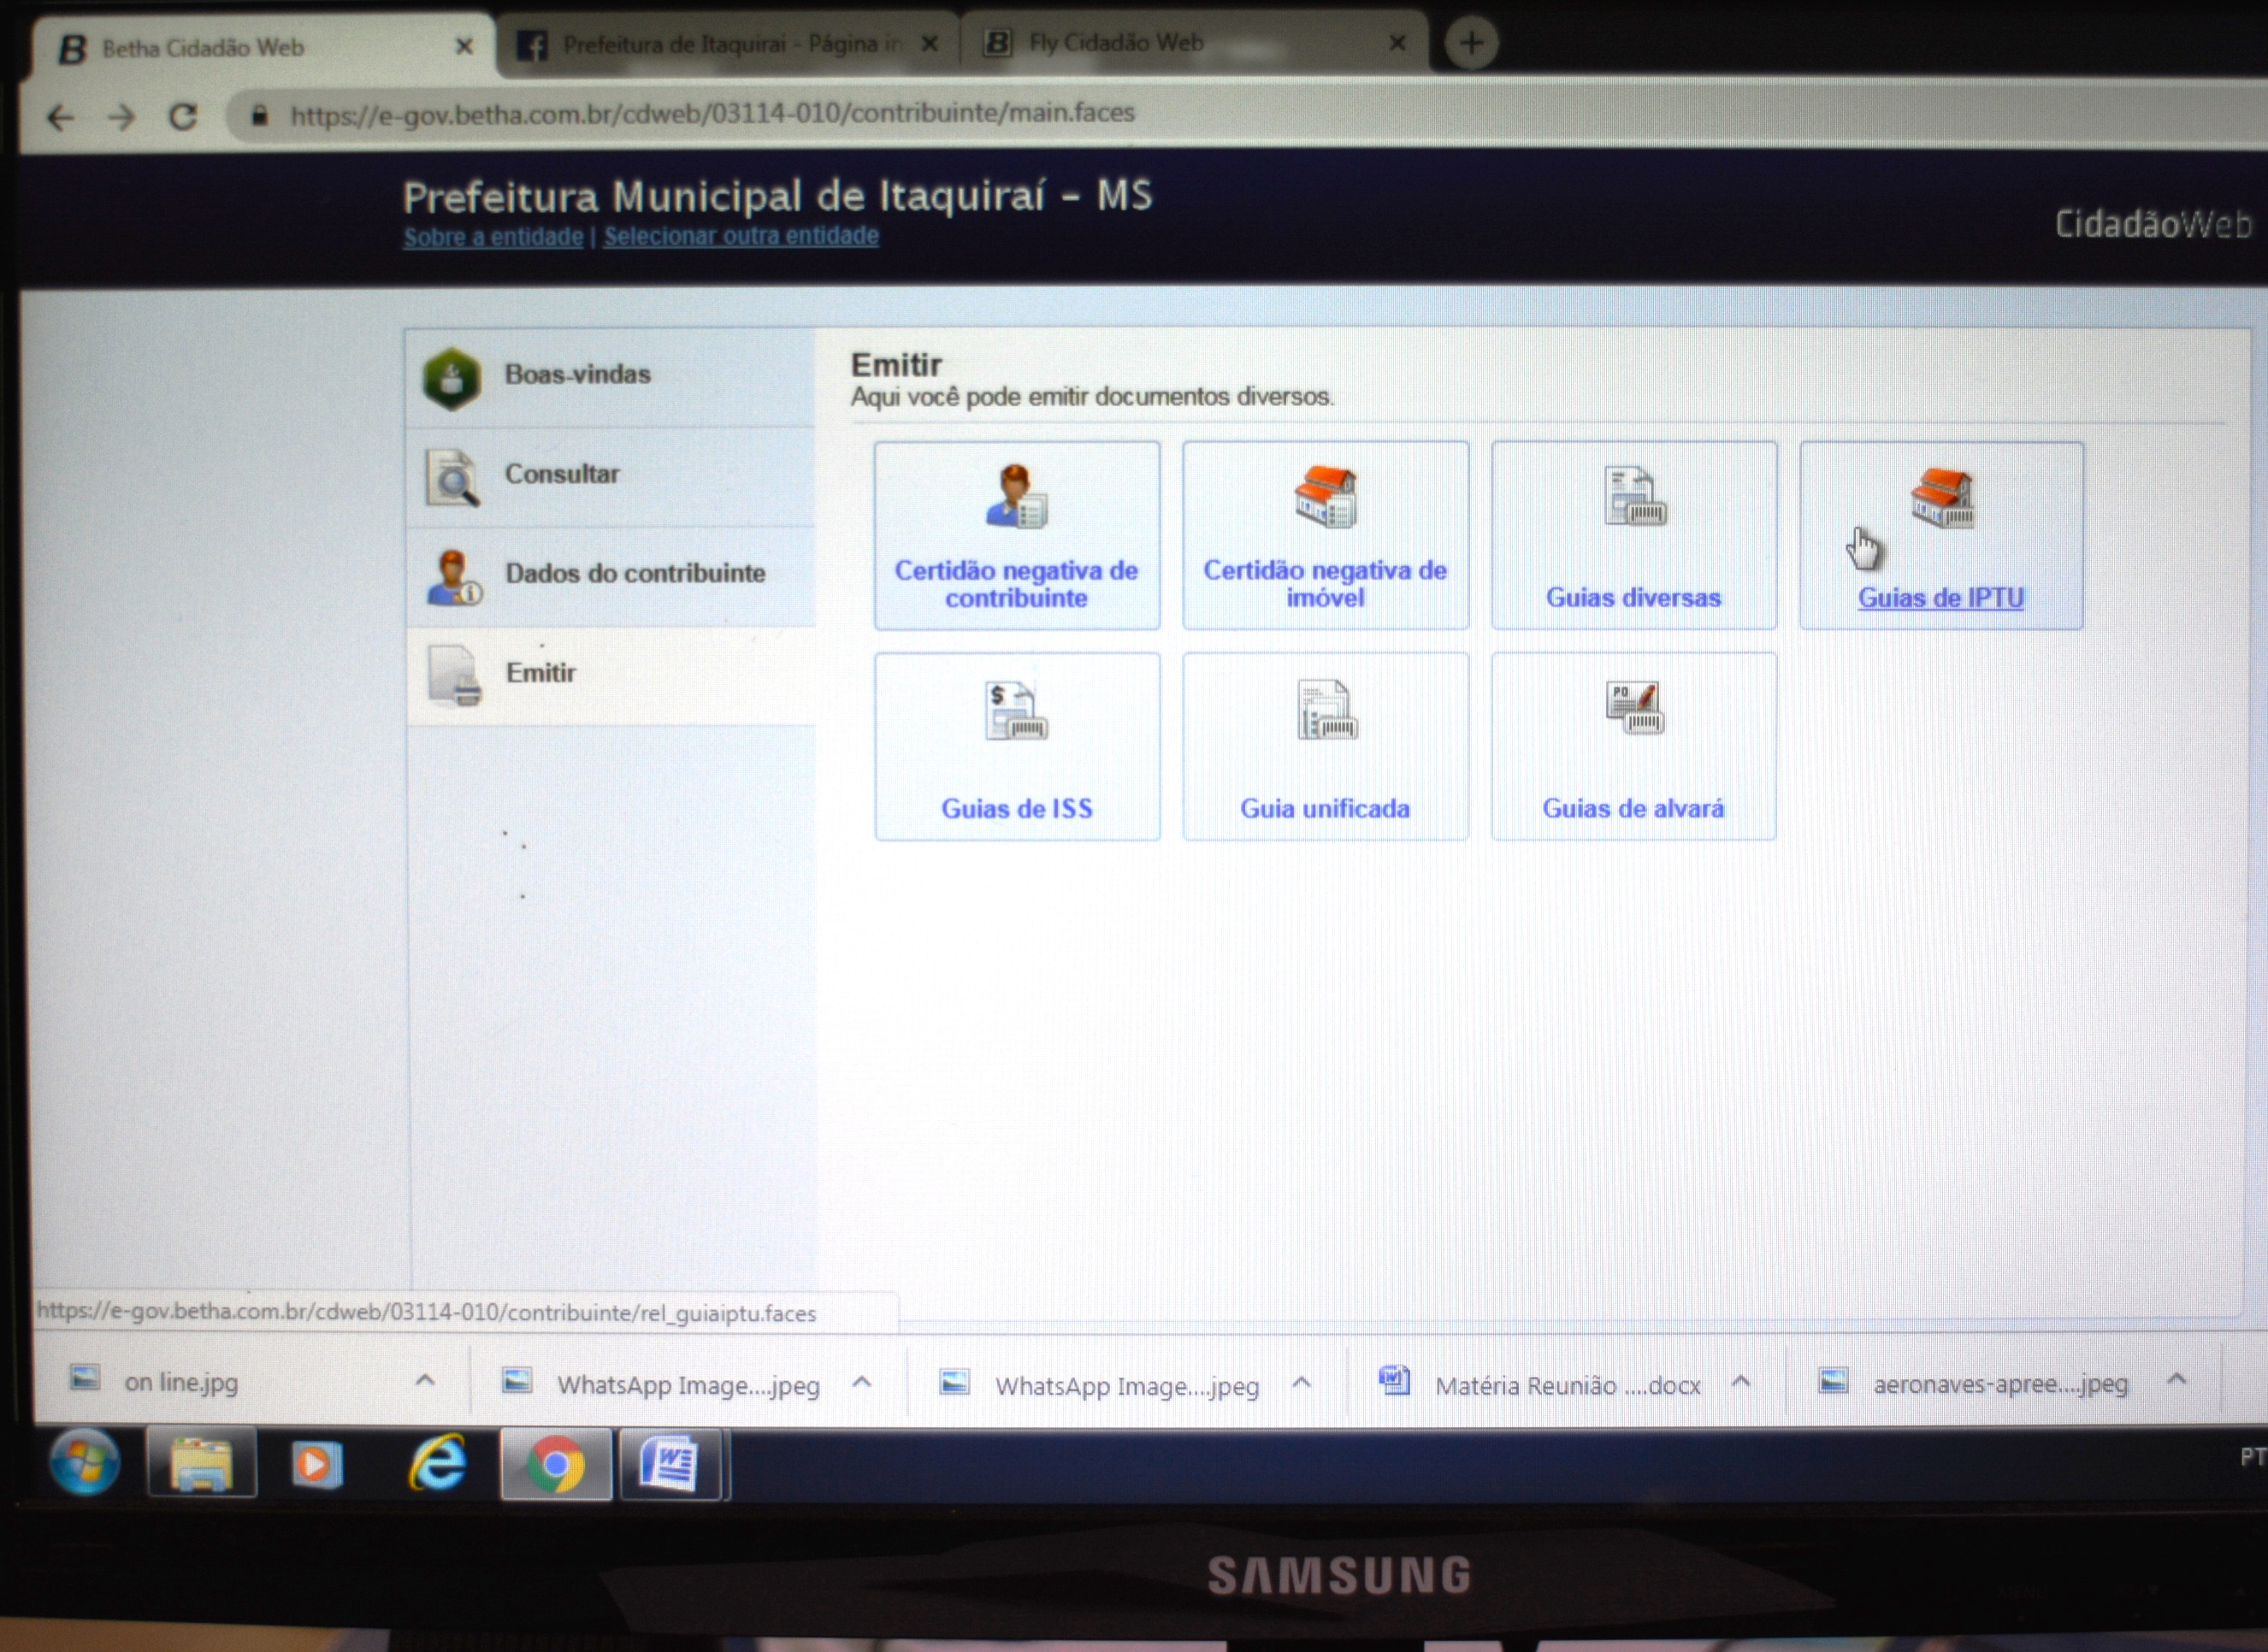The image size is (2268, 1652).
Task: Reload the page with the refresh button
Action: click(x=182, y=117)
